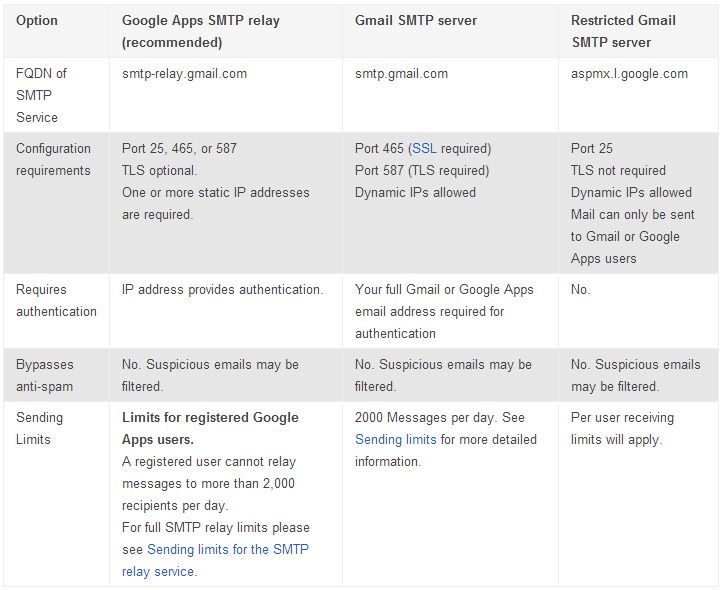
Task: Click the 'Configuration requirements' row label
Action: [53, 160]
